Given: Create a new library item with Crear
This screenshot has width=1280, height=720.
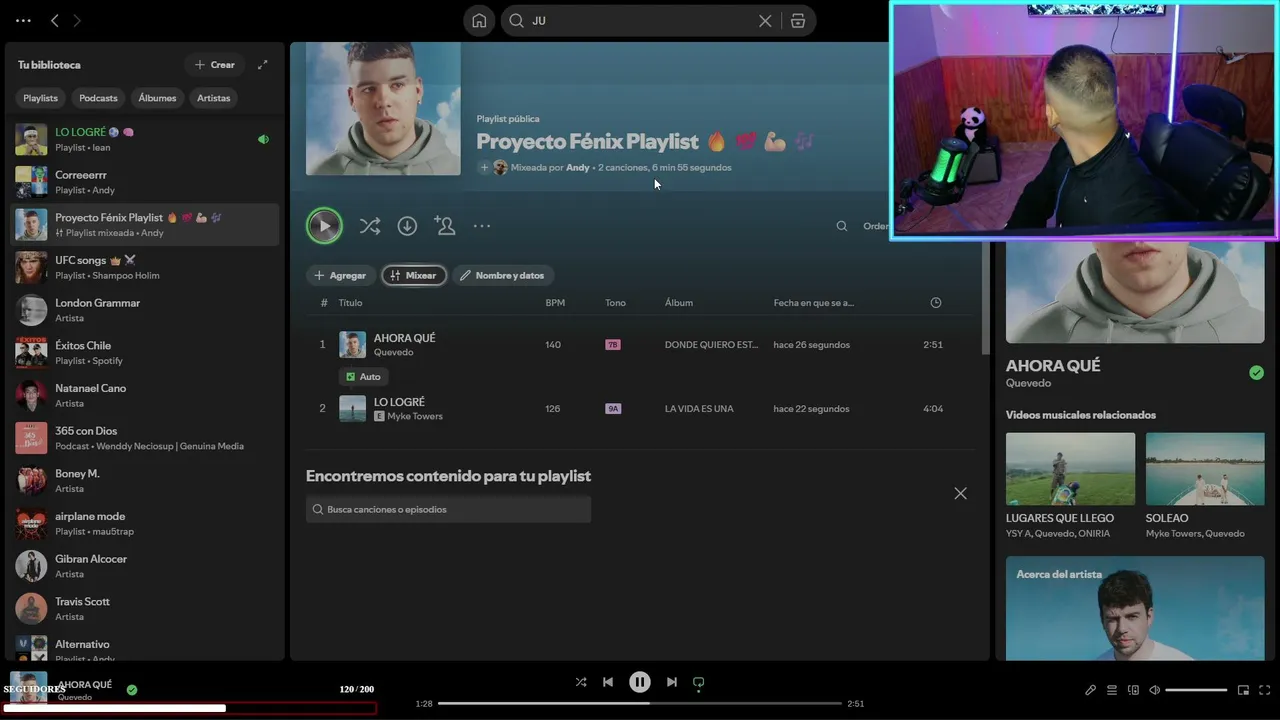Looking at the screenshot, I should (x=215, y=65).
